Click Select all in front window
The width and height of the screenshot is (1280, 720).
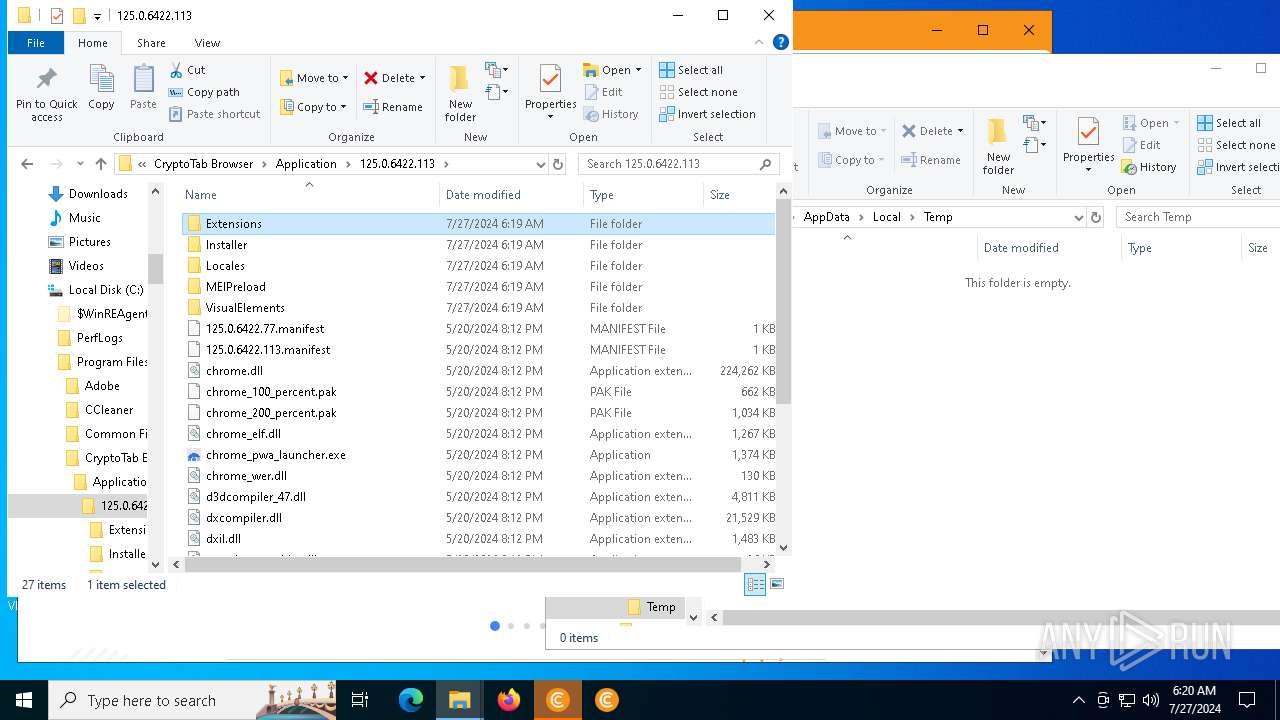691,70
